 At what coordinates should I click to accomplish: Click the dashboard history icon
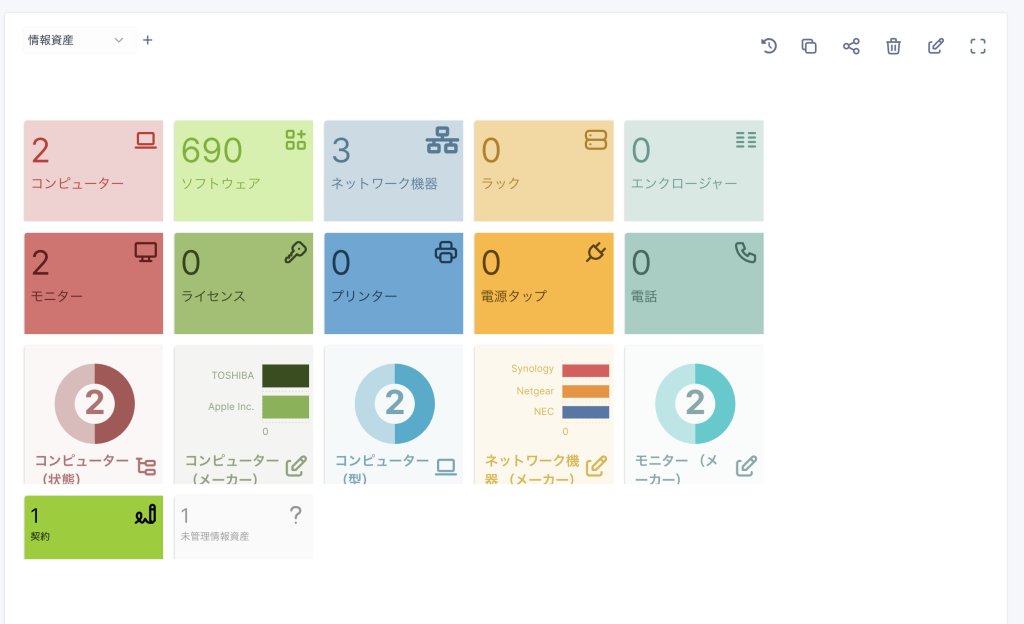click(769, 46)
